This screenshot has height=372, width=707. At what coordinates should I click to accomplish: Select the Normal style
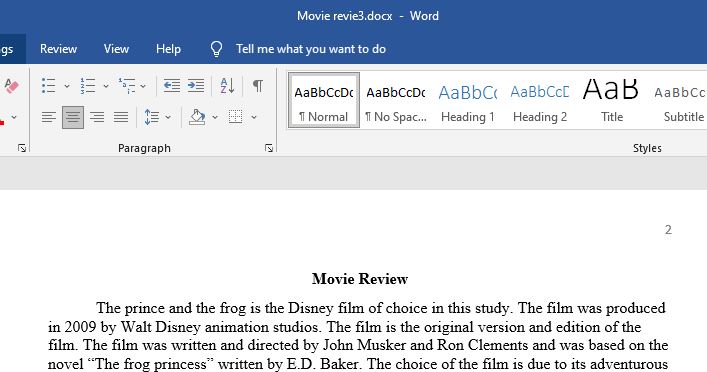click(324, 101)
